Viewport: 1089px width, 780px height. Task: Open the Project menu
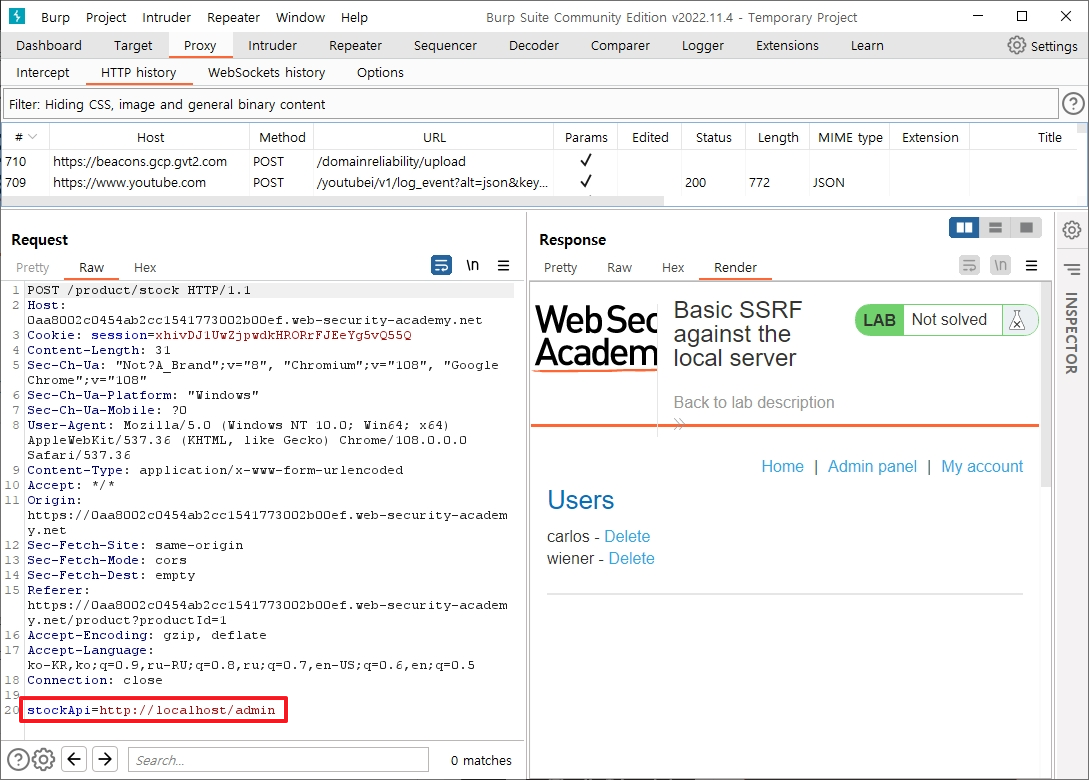click(x=106, y=17)
